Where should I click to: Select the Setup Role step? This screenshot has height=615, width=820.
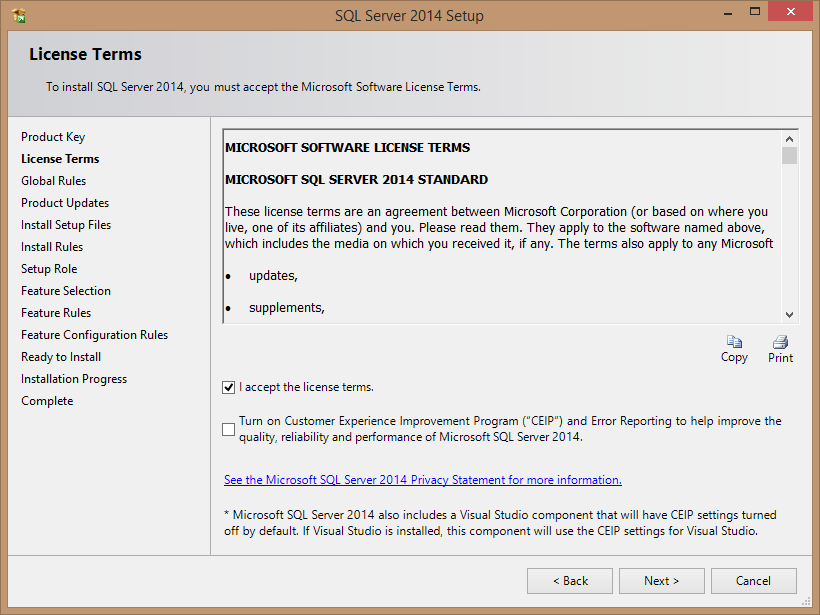pos(49,269)
